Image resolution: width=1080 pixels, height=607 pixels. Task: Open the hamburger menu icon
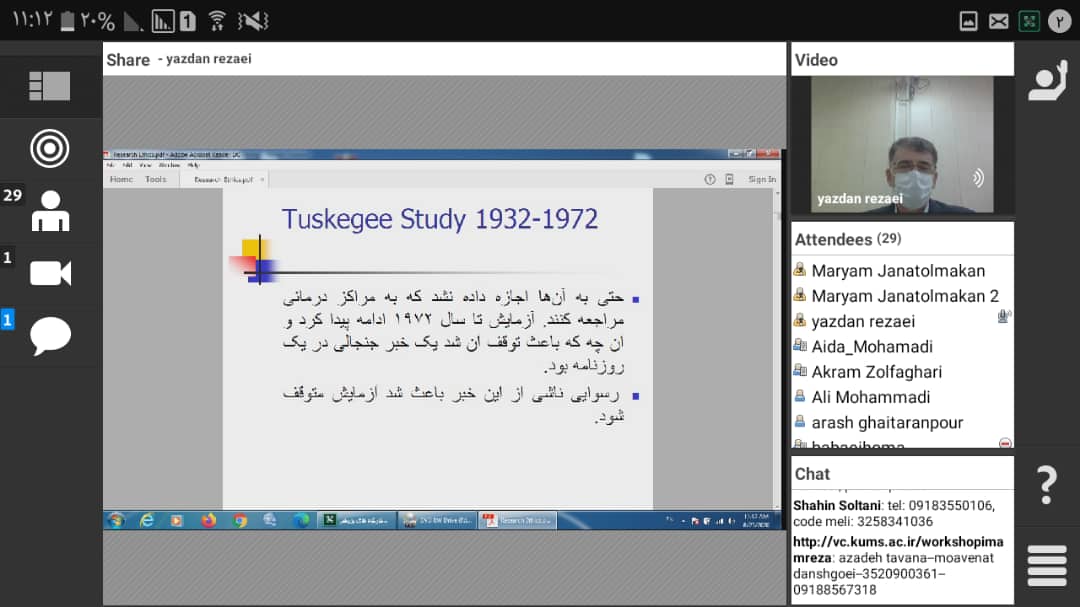(1046, 565)
